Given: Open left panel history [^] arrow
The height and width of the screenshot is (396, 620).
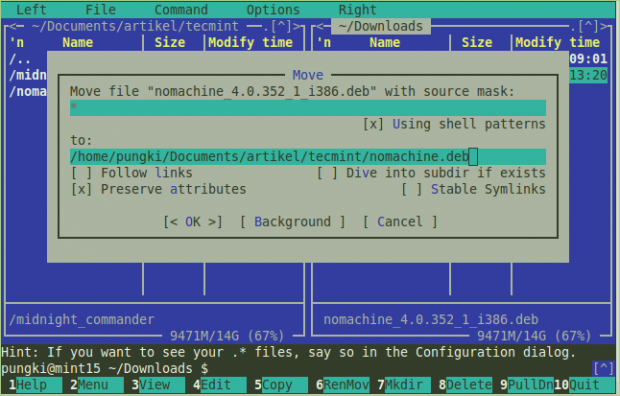Looking at the screenshot, I should click(x=281, y=27).
